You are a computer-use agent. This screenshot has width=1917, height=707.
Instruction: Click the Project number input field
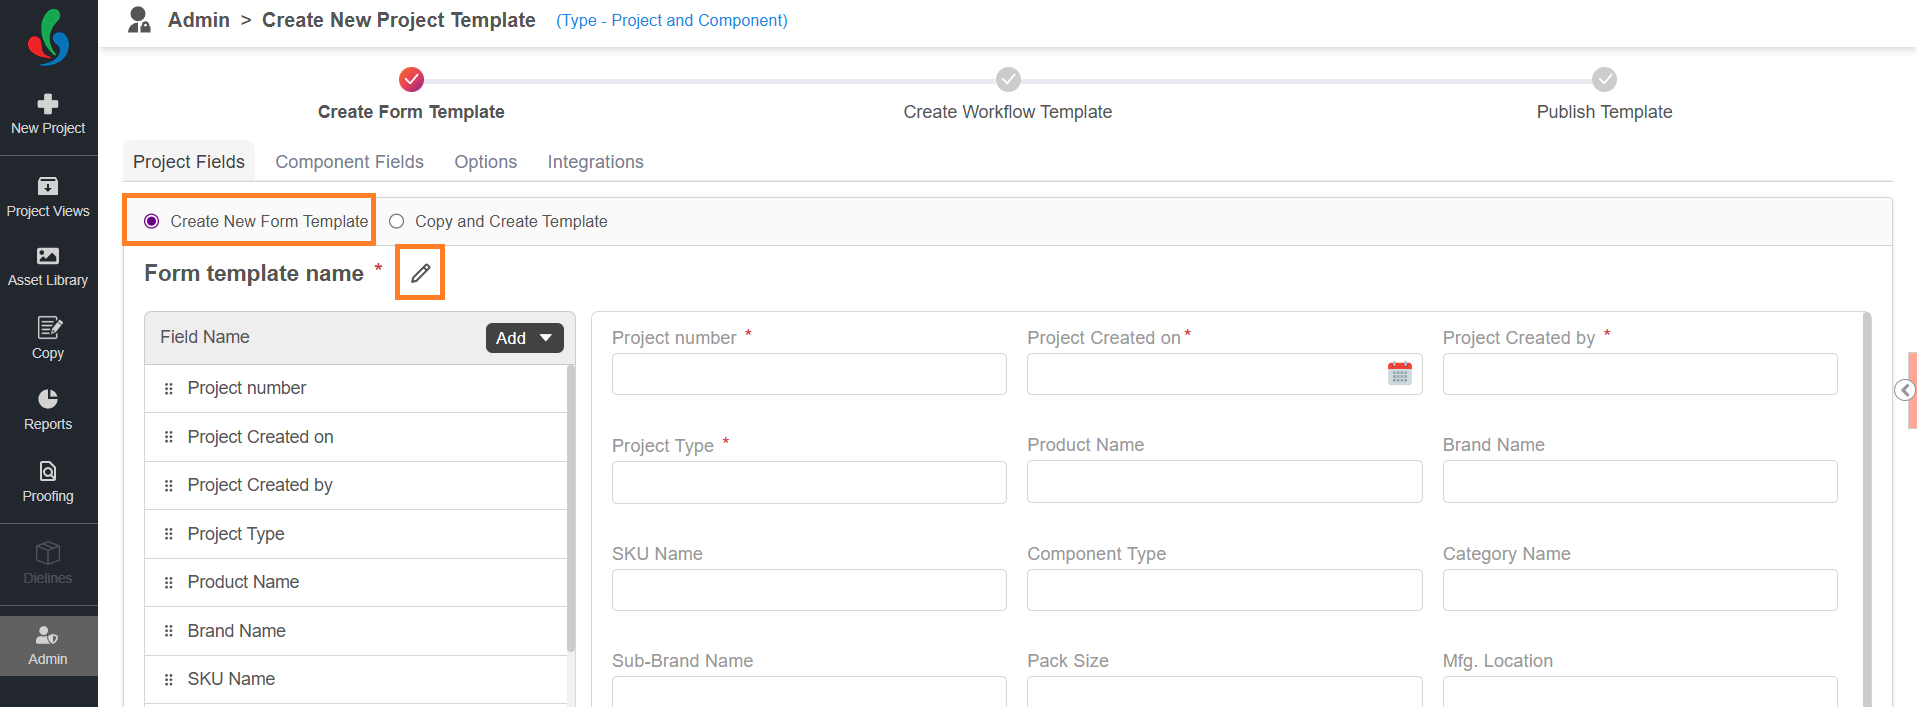pyautogui.click(x=808, y=374)
